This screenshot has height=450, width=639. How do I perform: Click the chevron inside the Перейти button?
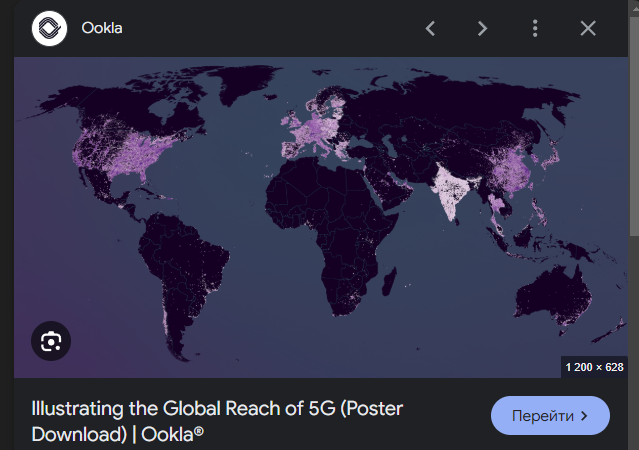pyautogui.click(x=584, y=416)
